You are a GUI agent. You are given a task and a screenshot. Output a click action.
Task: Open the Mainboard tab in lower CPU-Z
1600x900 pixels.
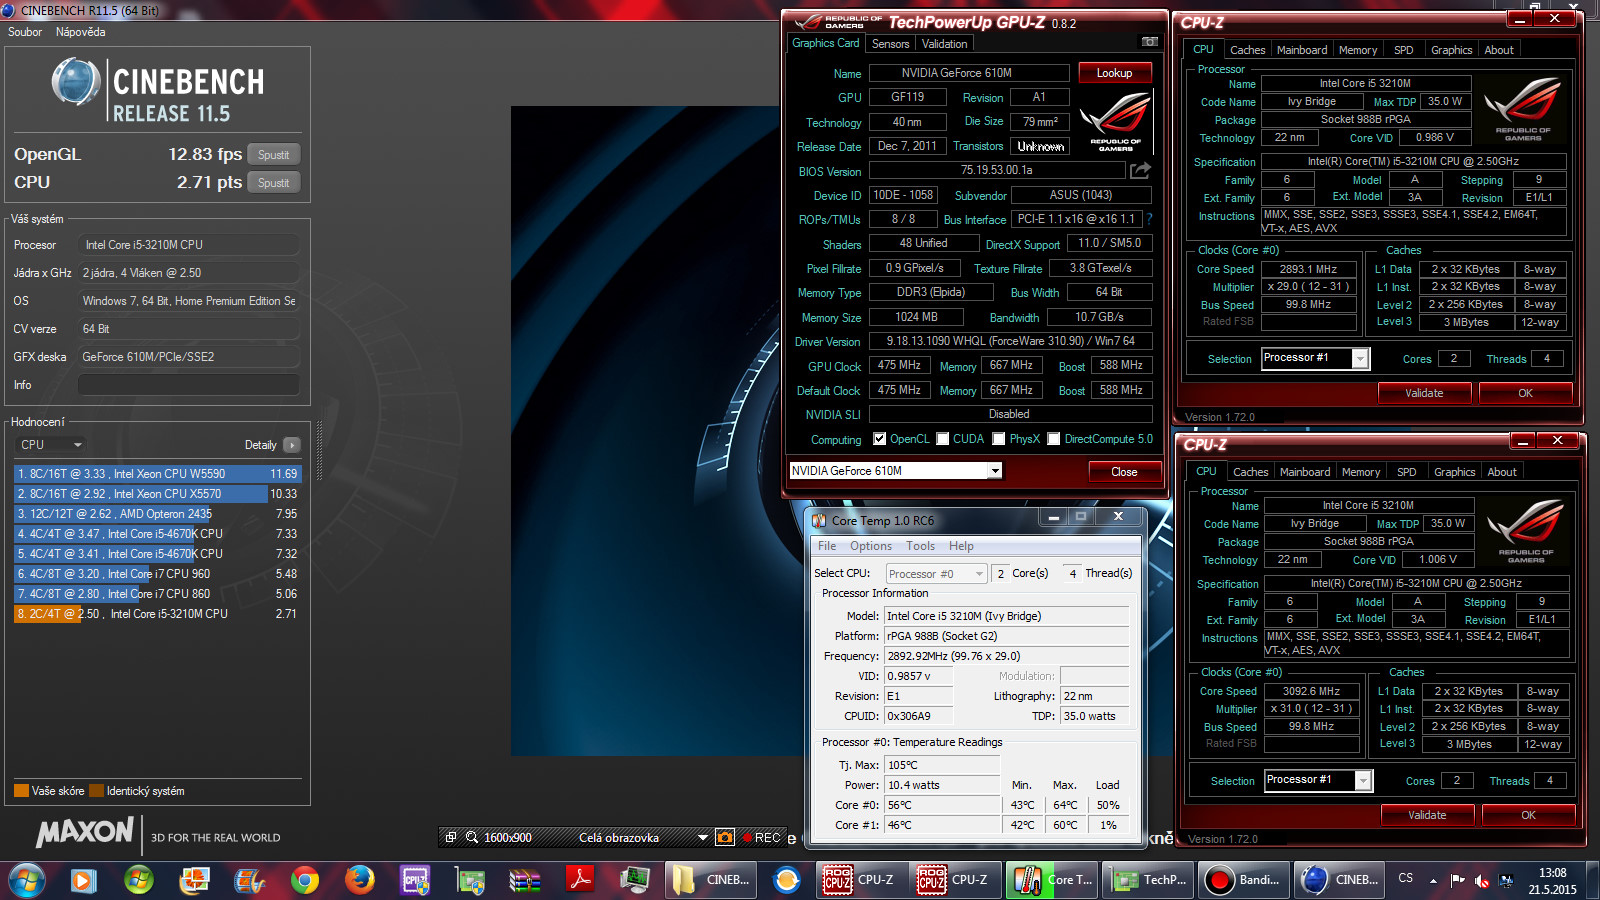coord(1305,472)
